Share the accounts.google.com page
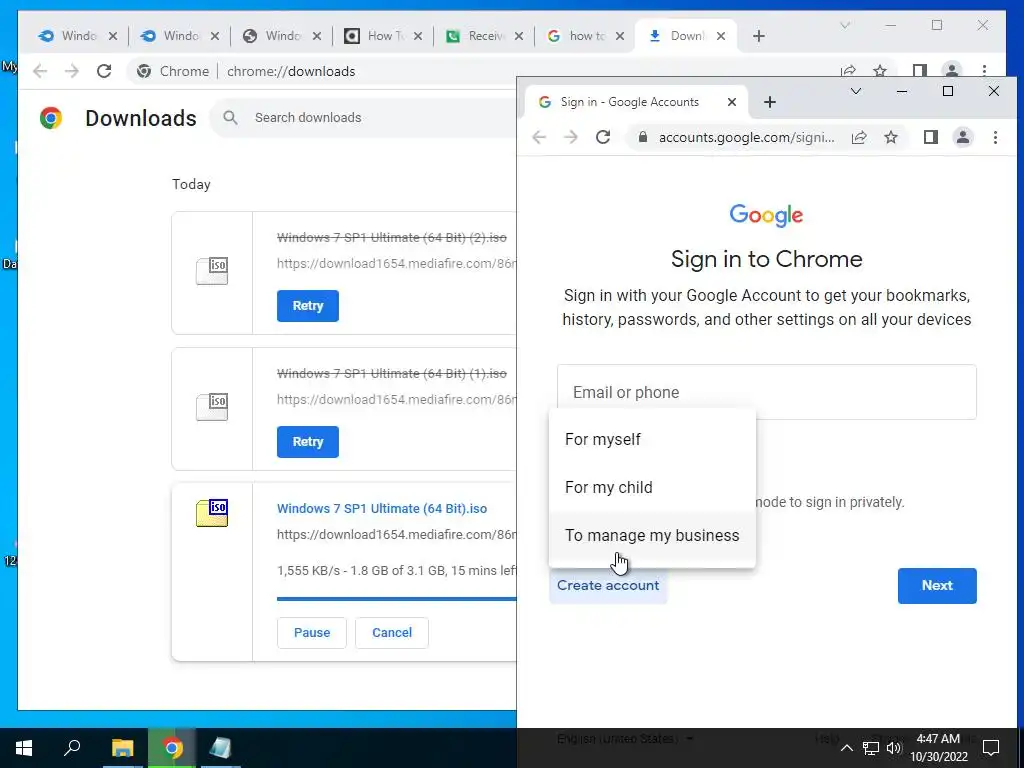The height and width of the screenshot is (768, 1024). click(x=859, y=137)
